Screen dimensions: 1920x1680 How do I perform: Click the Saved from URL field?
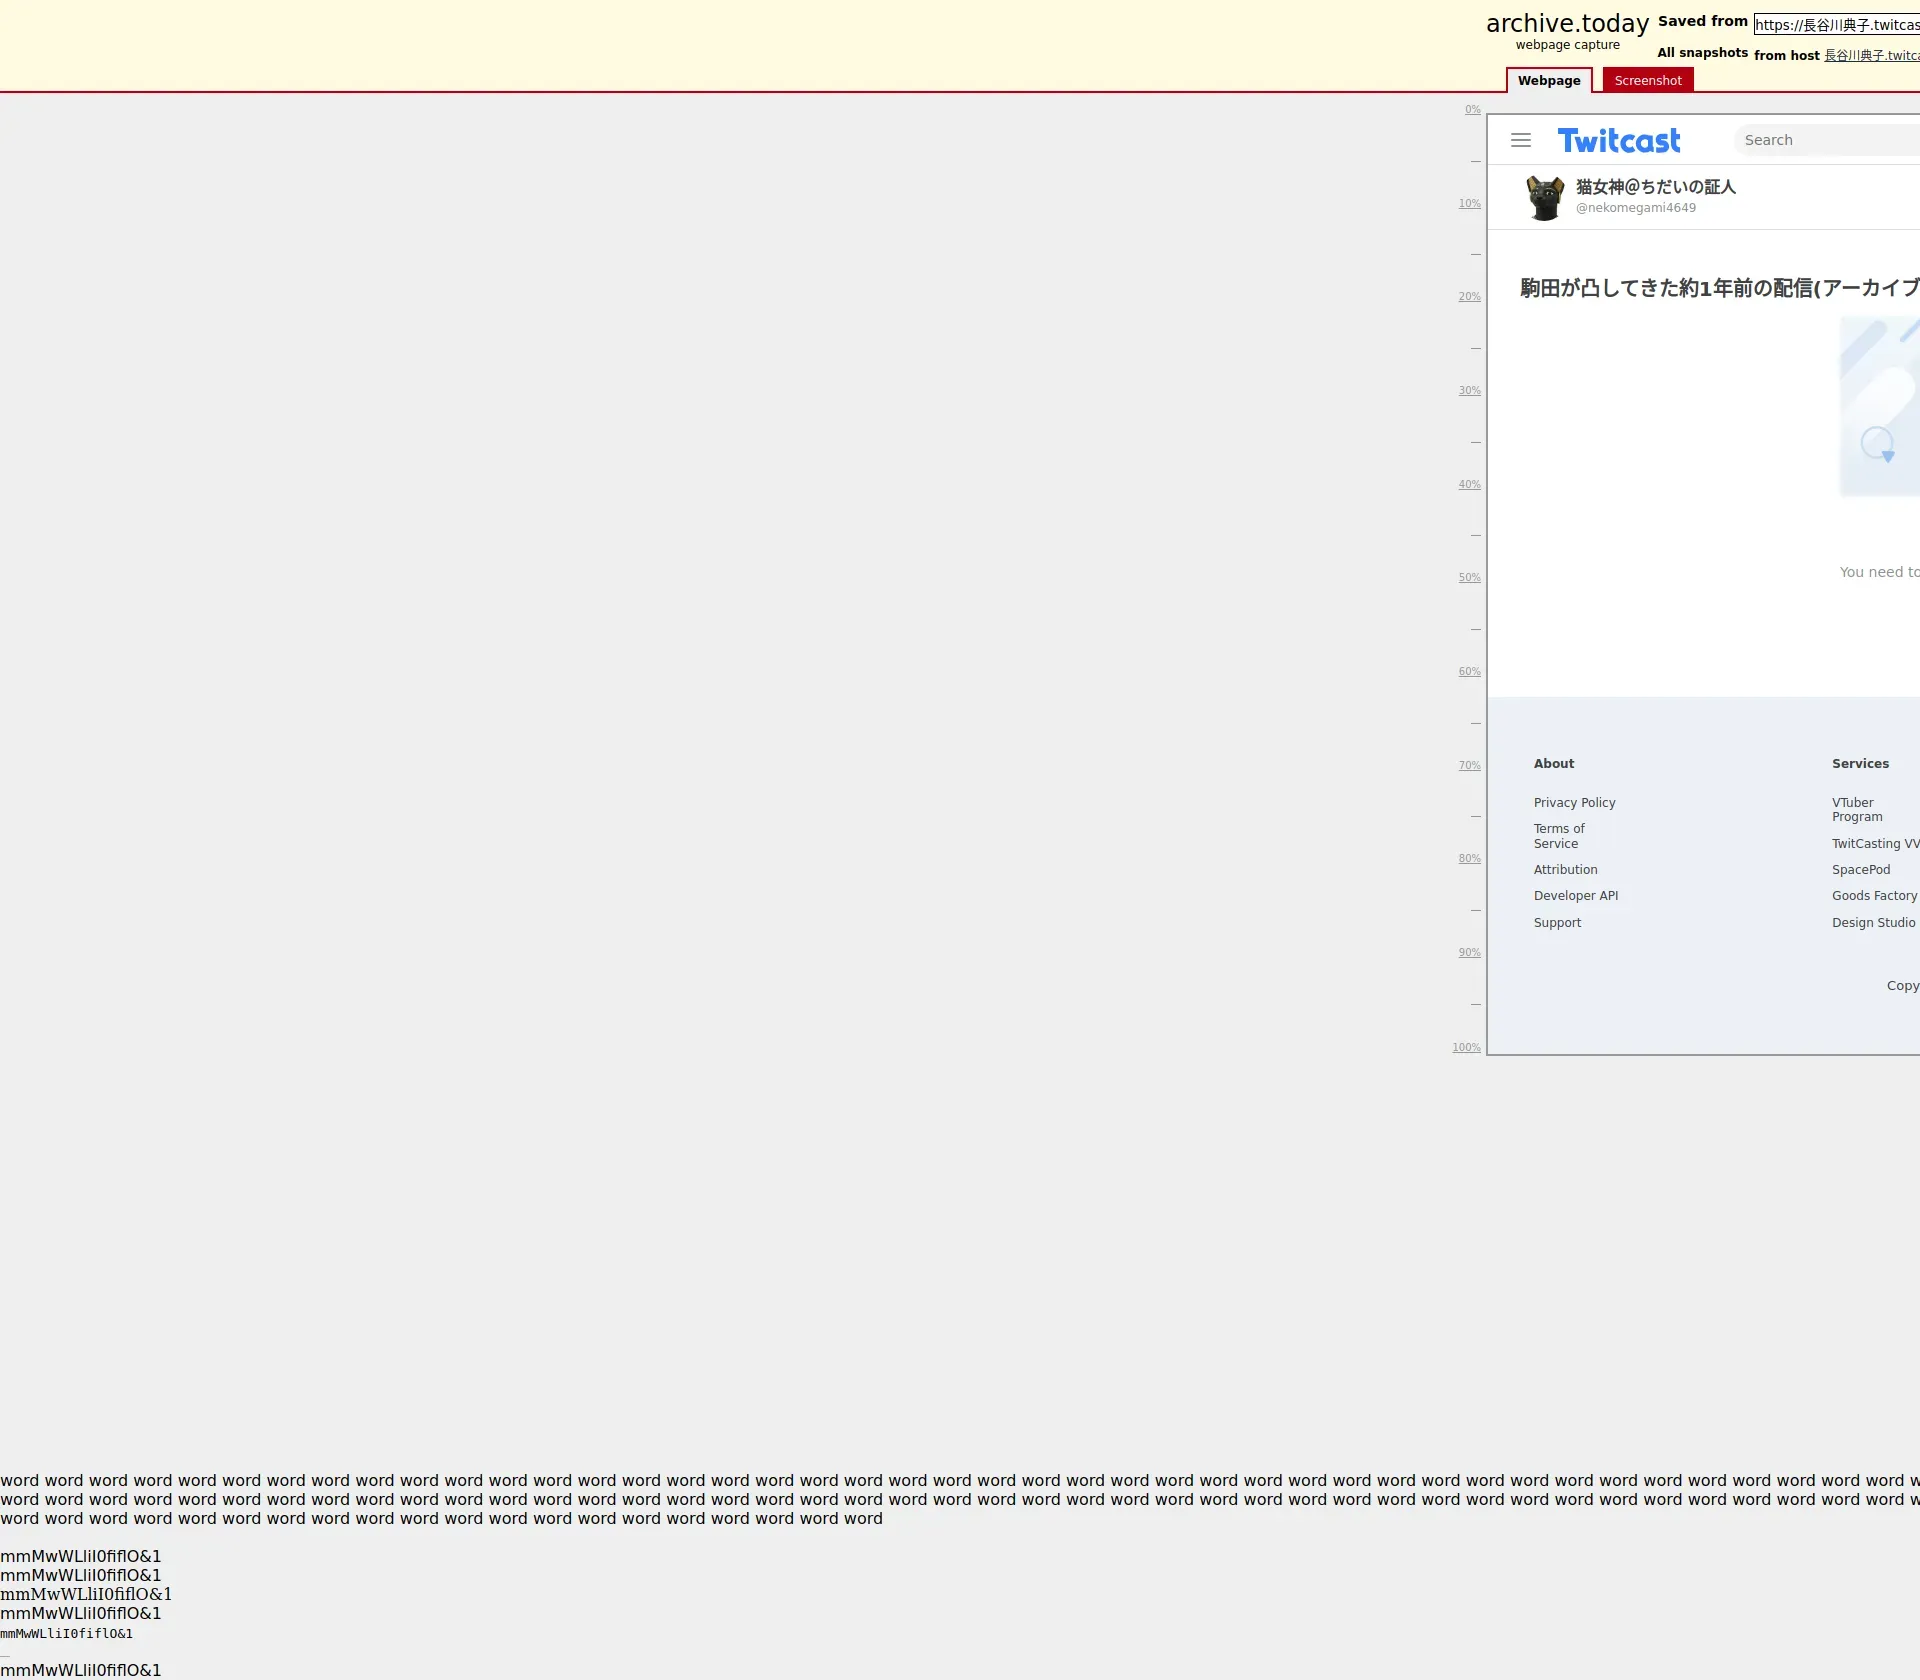click(1836, 25)
